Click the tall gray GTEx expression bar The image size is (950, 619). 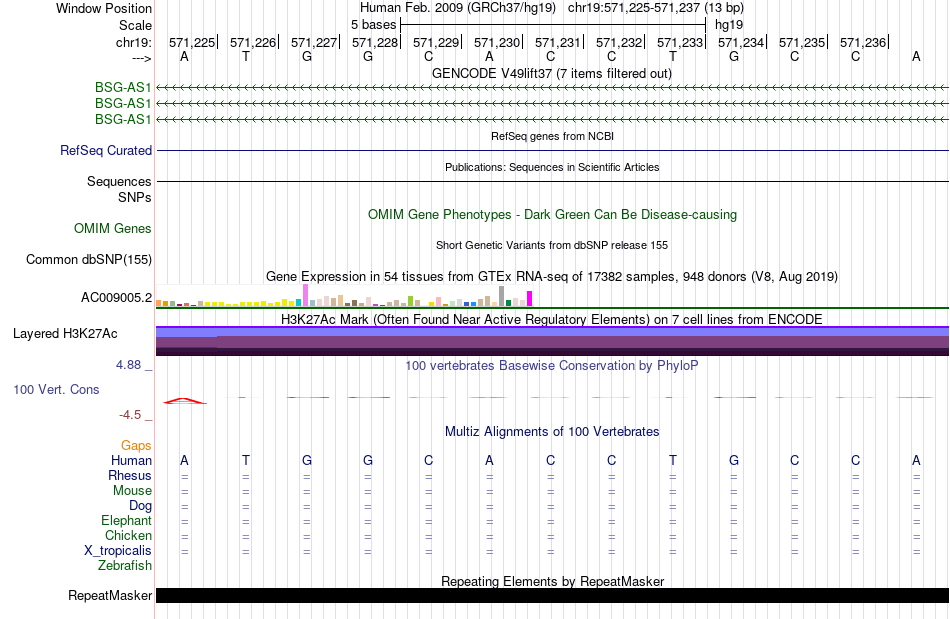pyautogui.click(x=501, y=296)
